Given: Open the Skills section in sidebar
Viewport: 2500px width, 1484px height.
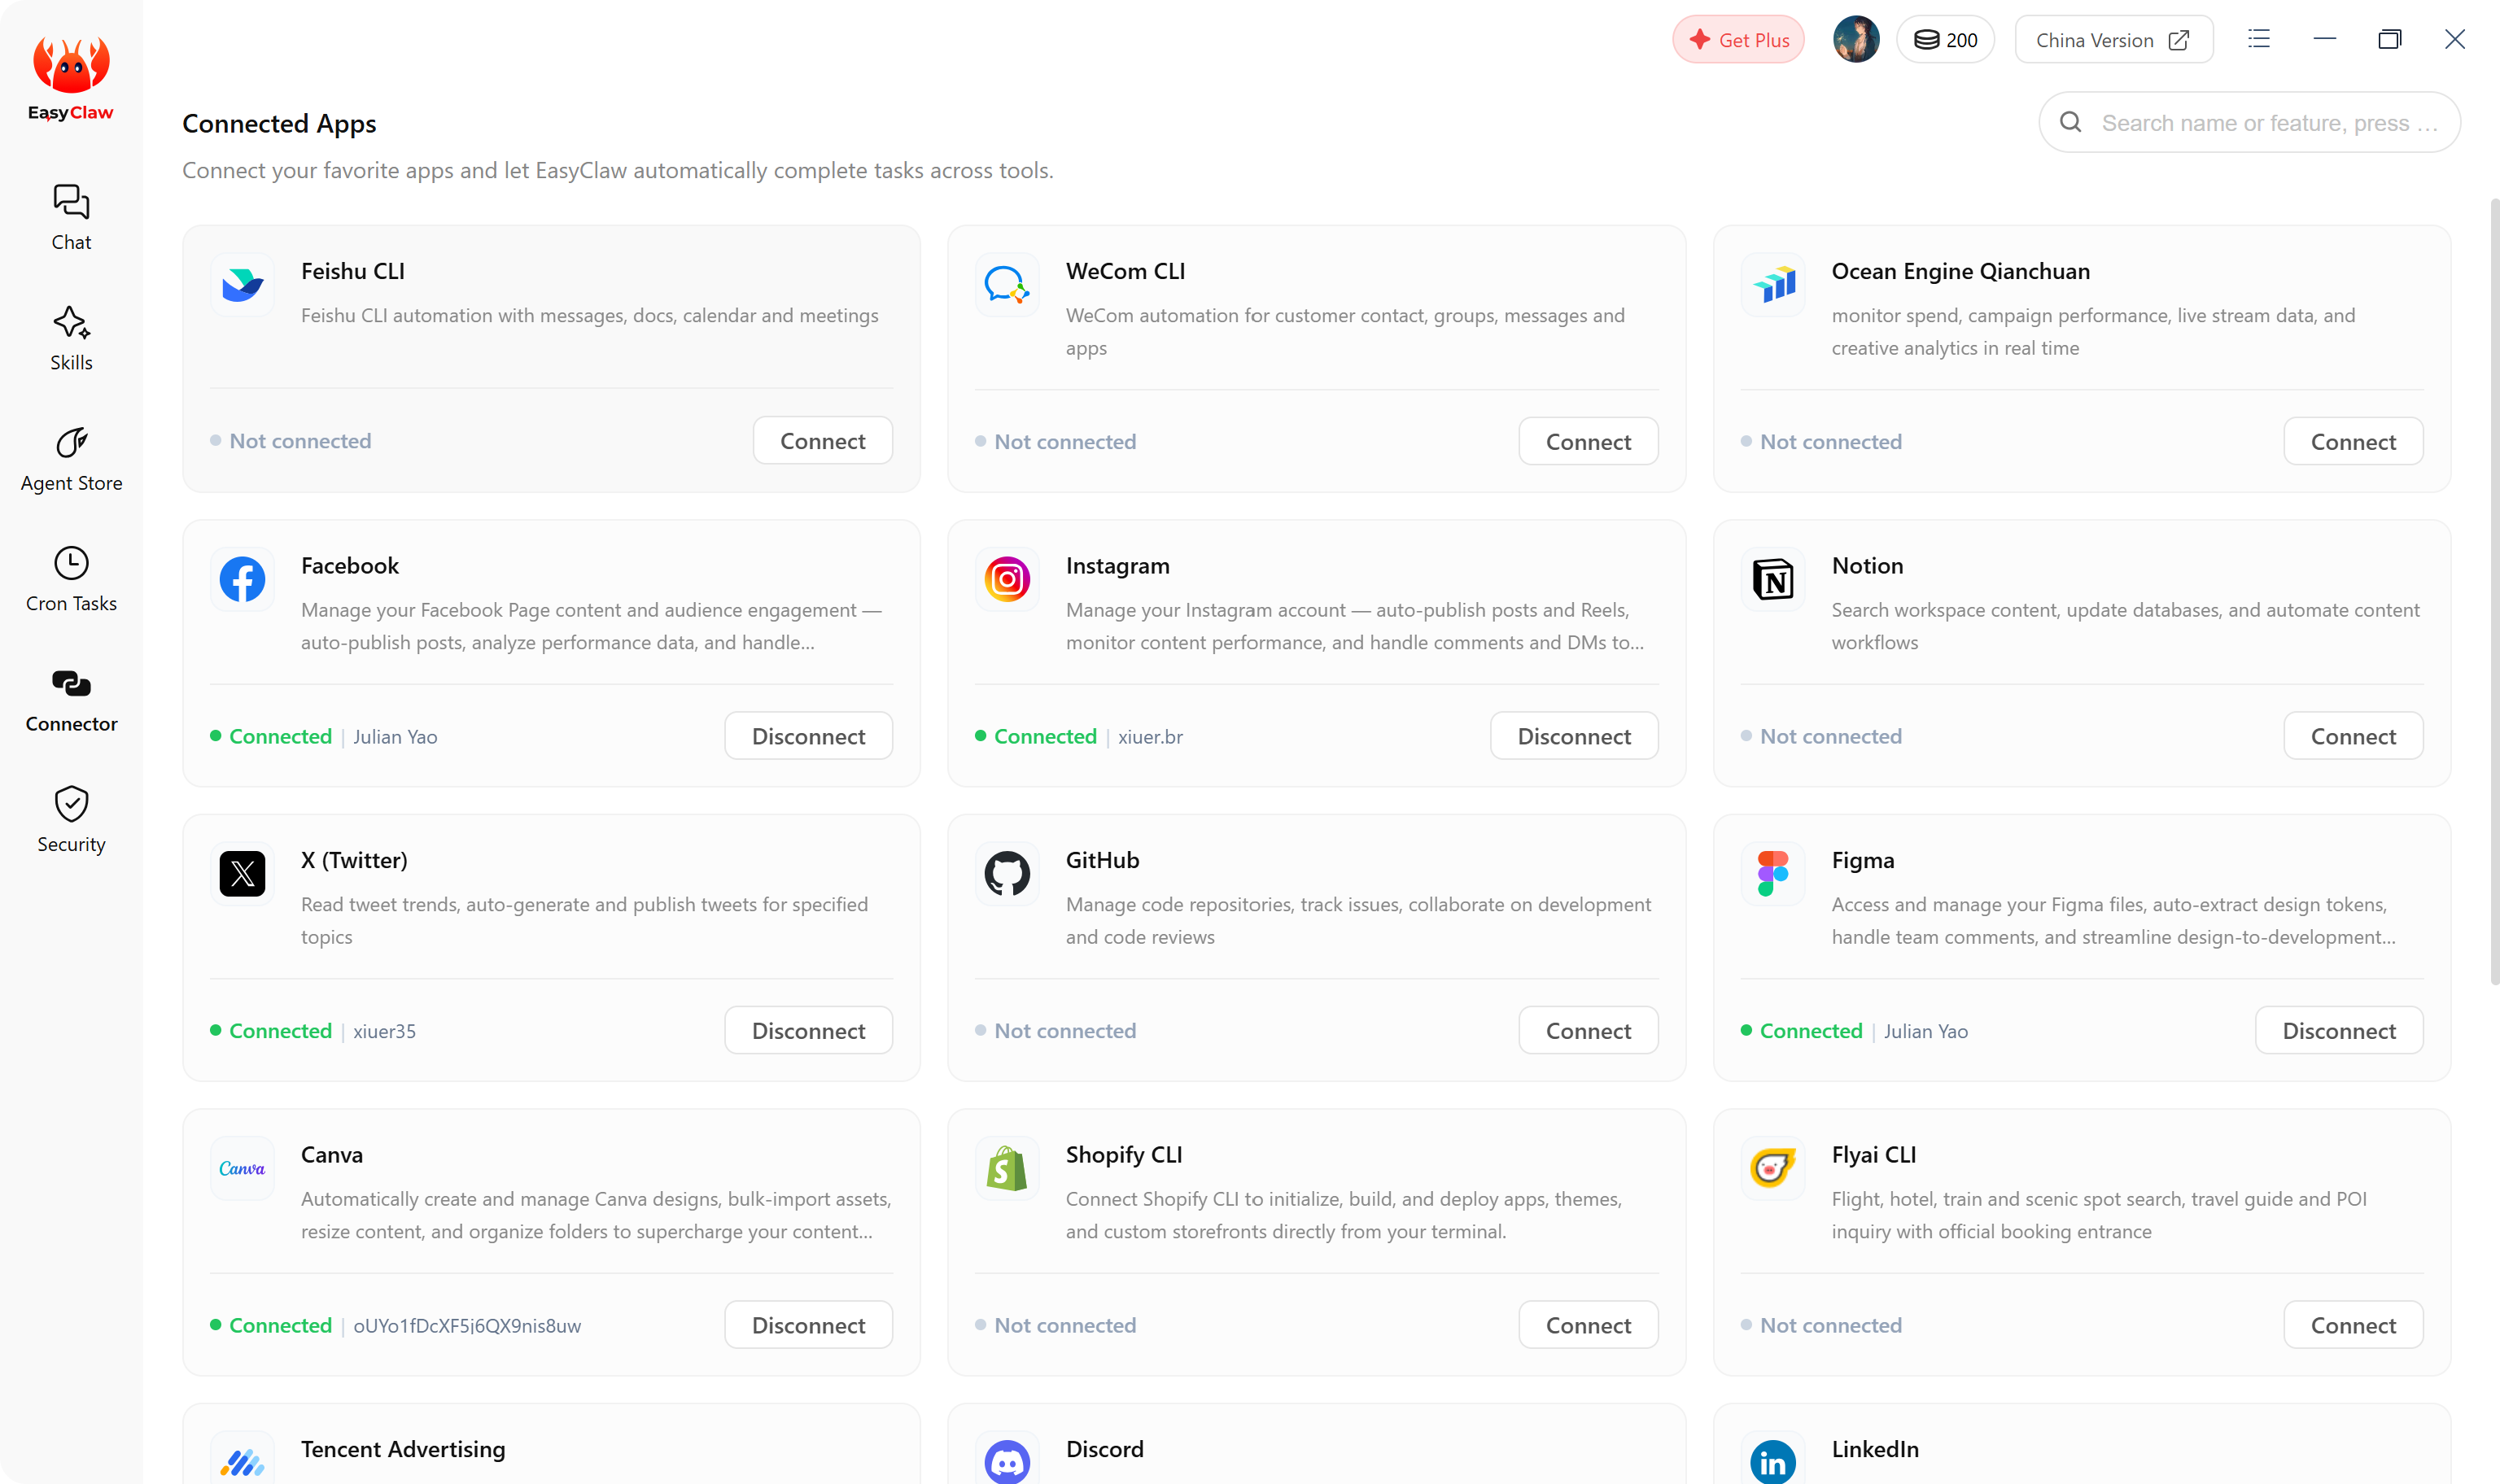Looking at the screenshot, I should pyautogui.click(x=71, y=338).
